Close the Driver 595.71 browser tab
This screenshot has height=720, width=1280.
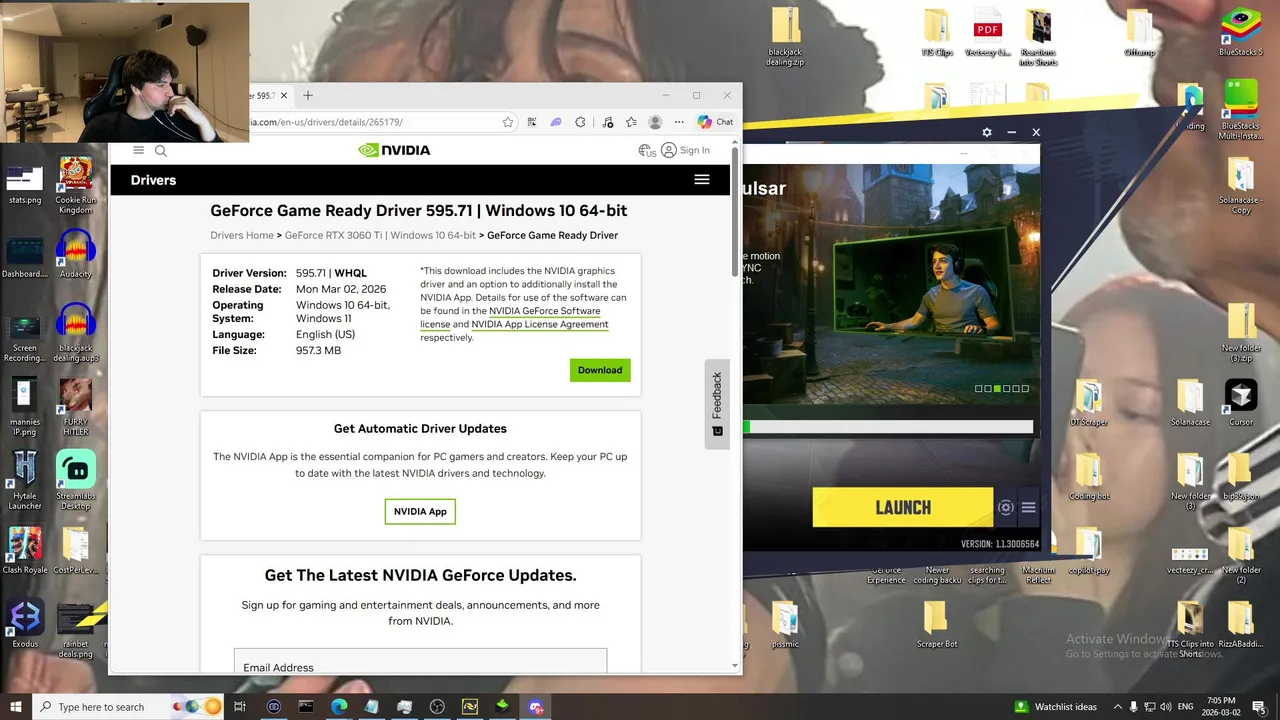284,96
